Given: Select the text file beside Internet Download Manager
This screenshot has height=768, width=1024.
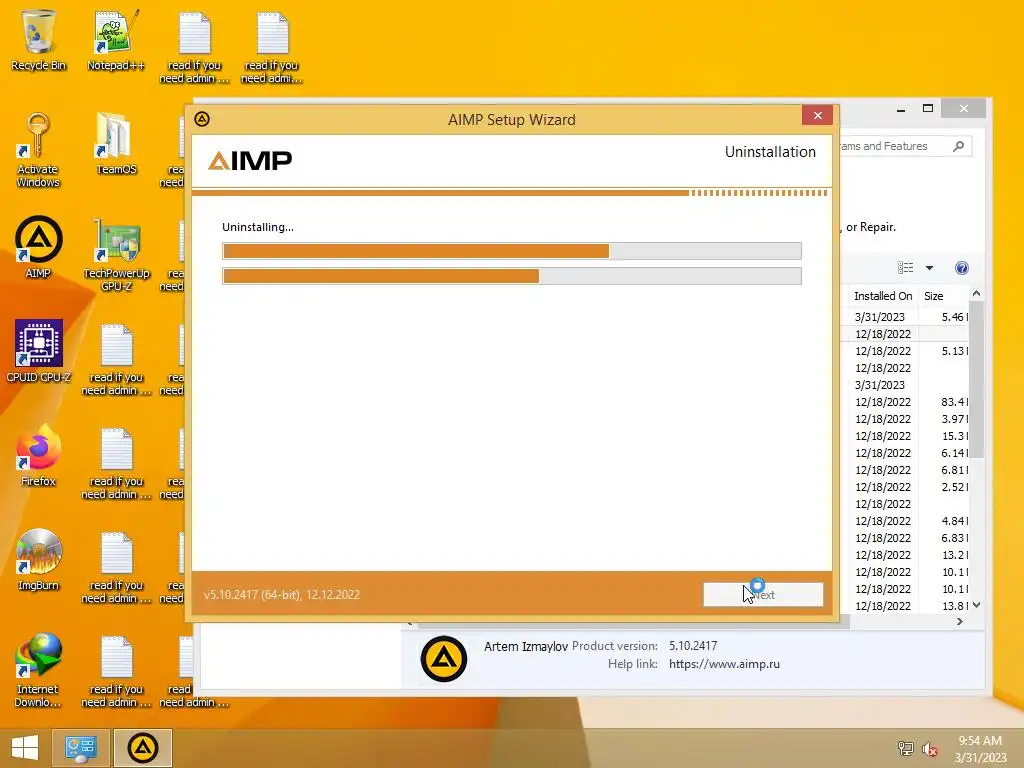Looking at the screenshot, I should tap(116, 671).
